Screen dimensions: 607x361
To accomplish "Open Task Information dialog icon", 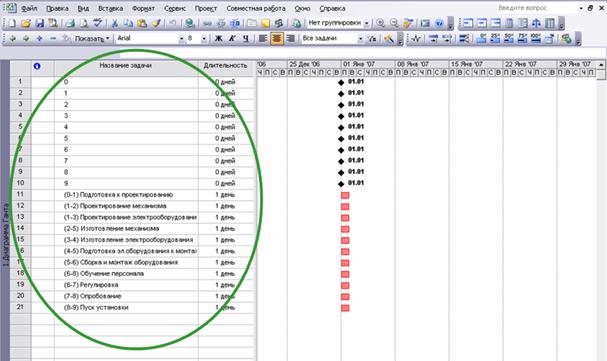I will tap(252, 23).
